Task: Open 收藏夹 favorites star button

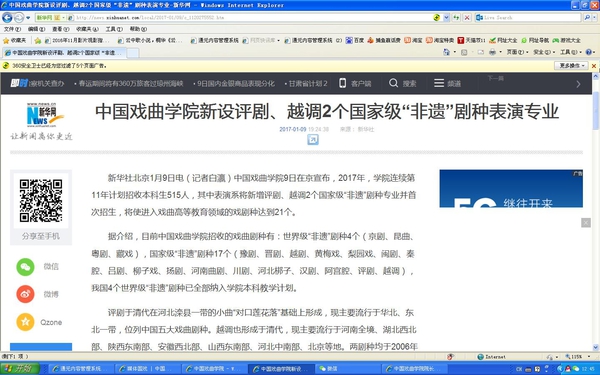Action: click(15, 40)
